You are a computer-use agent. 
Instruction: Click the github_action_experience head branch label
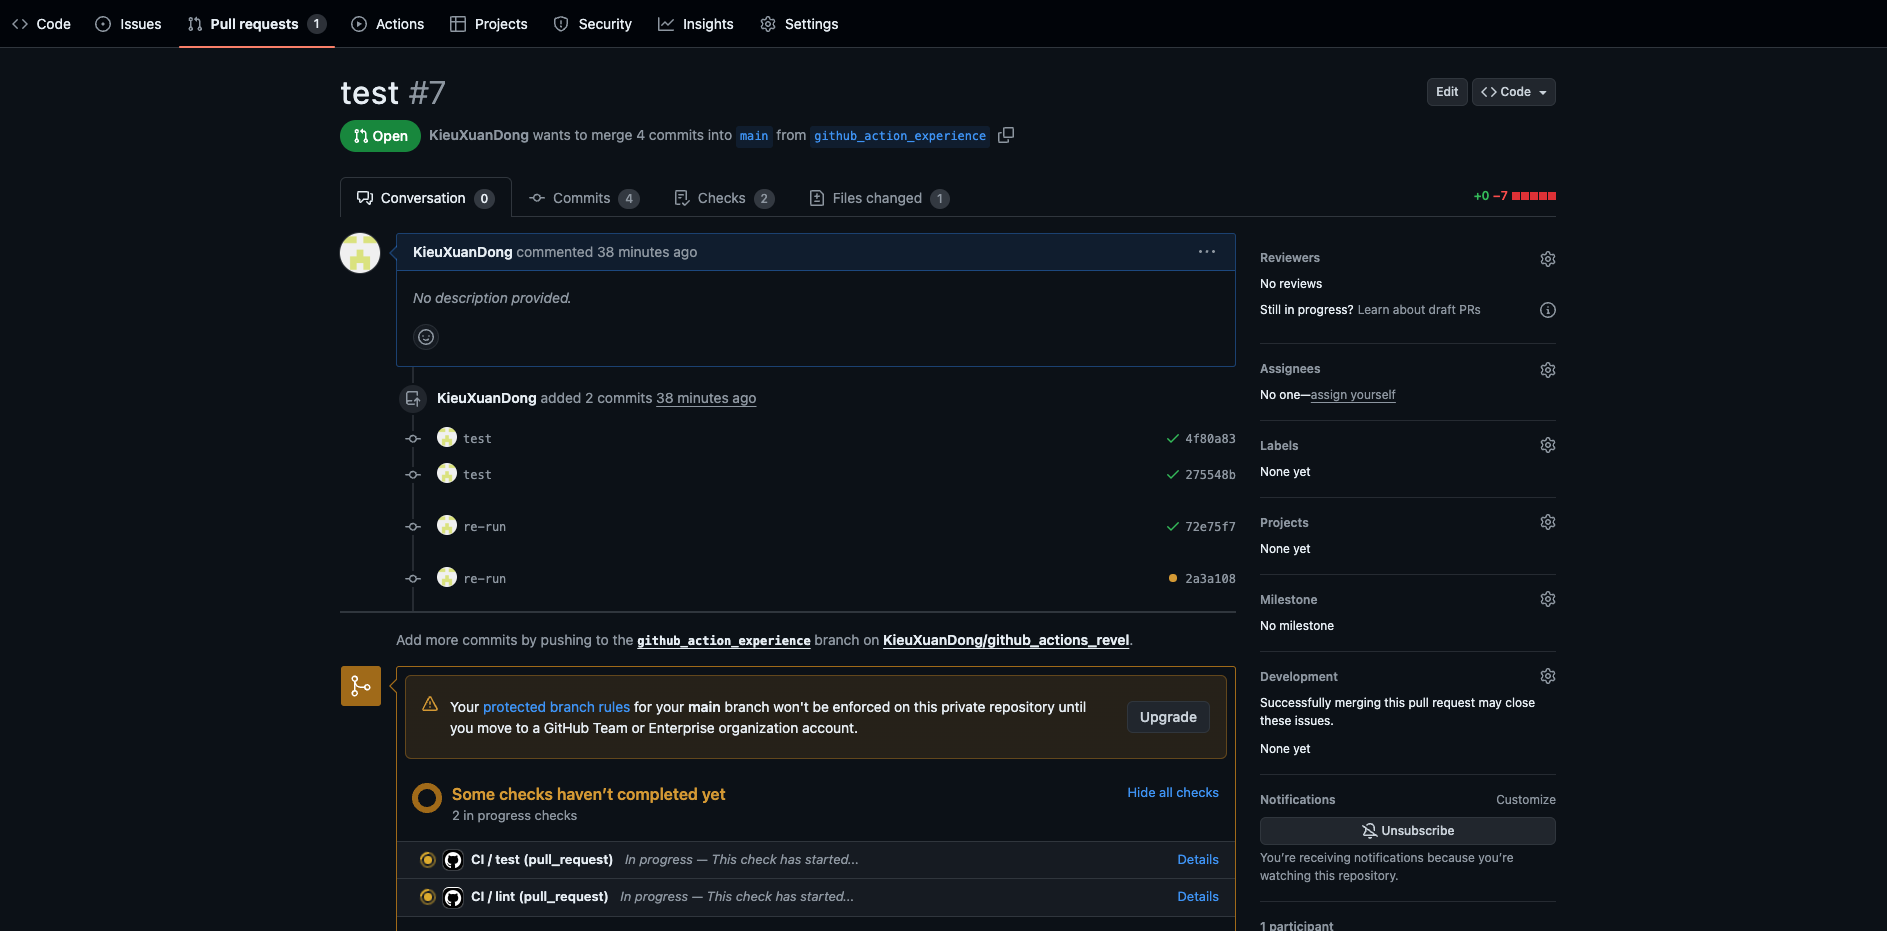coord(899,136)
